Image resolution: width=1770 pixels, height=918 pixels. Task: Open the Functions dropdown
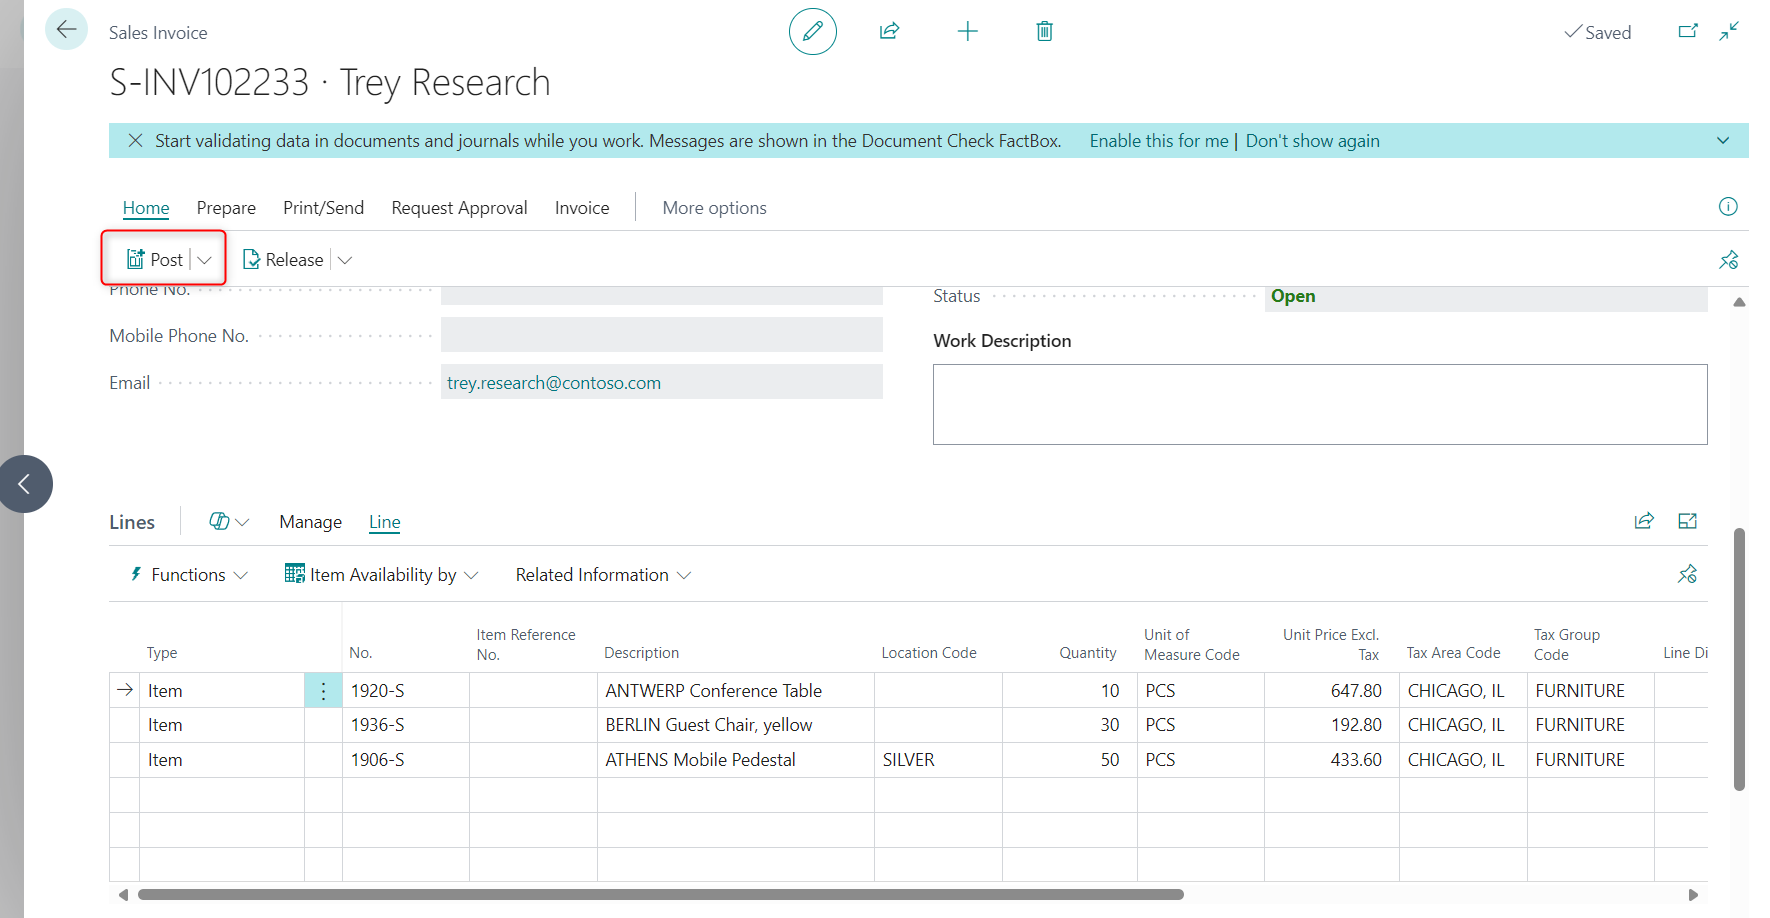[189, 575]
